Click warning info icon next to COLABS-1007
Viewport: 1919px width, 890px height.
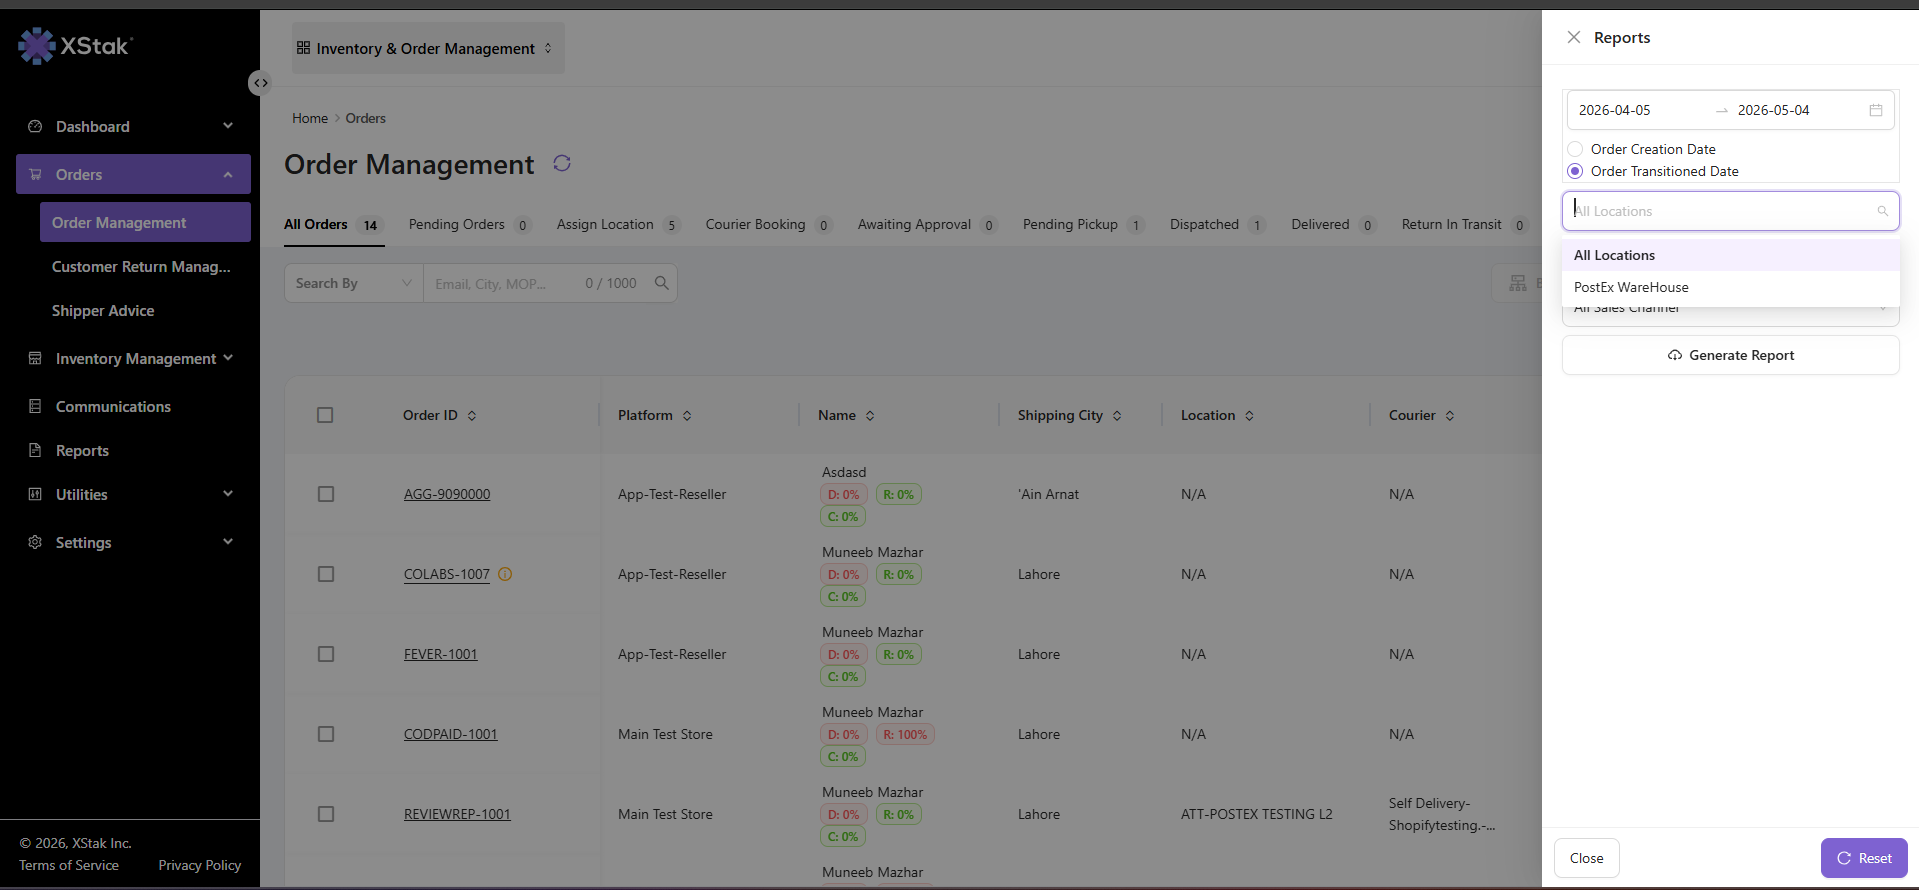pyautogui.click(x=505, y=574)
